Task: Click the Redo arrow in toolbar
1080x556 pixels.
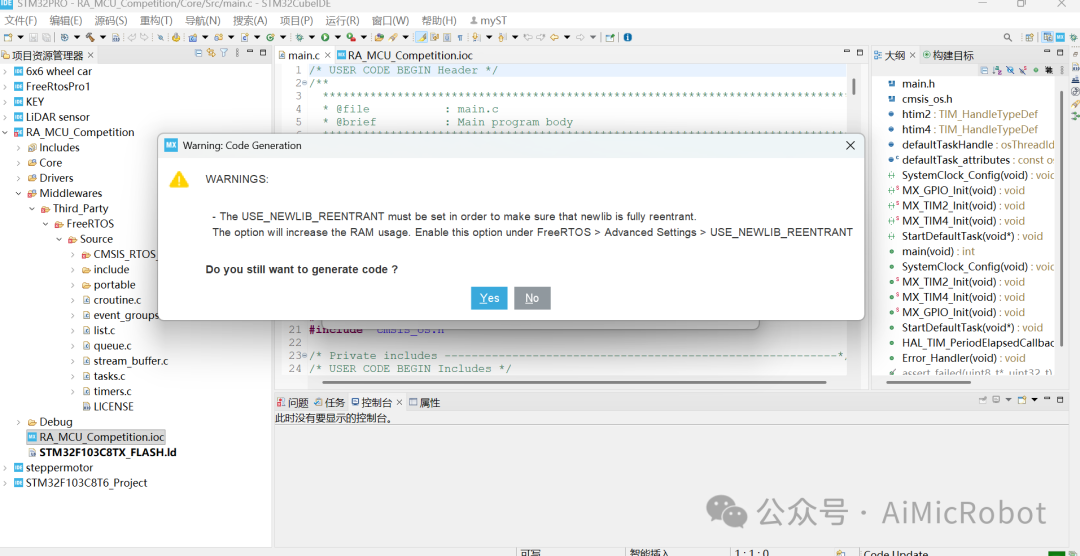Action: (144, 37)
